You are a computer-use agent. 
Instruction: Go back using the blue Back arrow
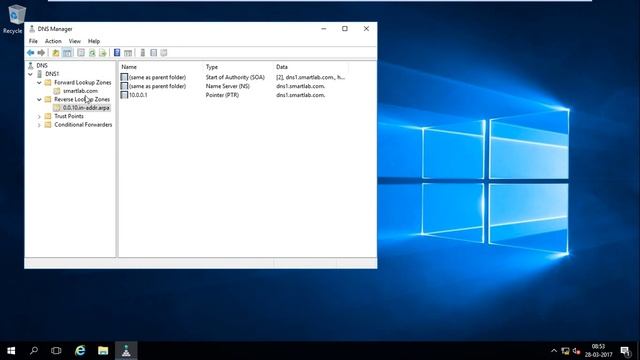pyautogui.click(x=31, y=53)
